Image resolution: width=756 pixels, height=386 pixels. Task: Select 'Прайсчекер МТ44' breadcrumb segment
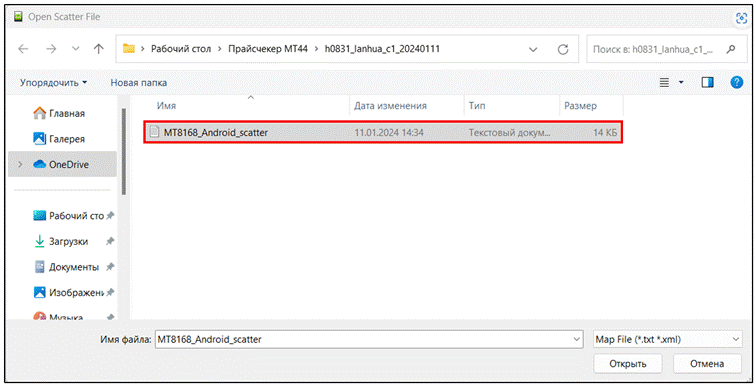pos(268,49)
